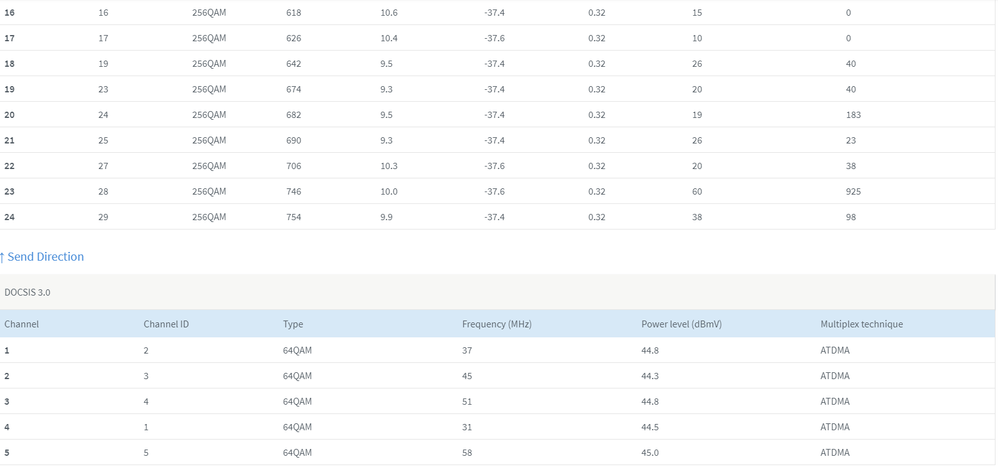Click the ATDMA cell in upstream channel 1
Image resolution: width=998 pixels, height=469 pixels.
click(x=834, y=351)
